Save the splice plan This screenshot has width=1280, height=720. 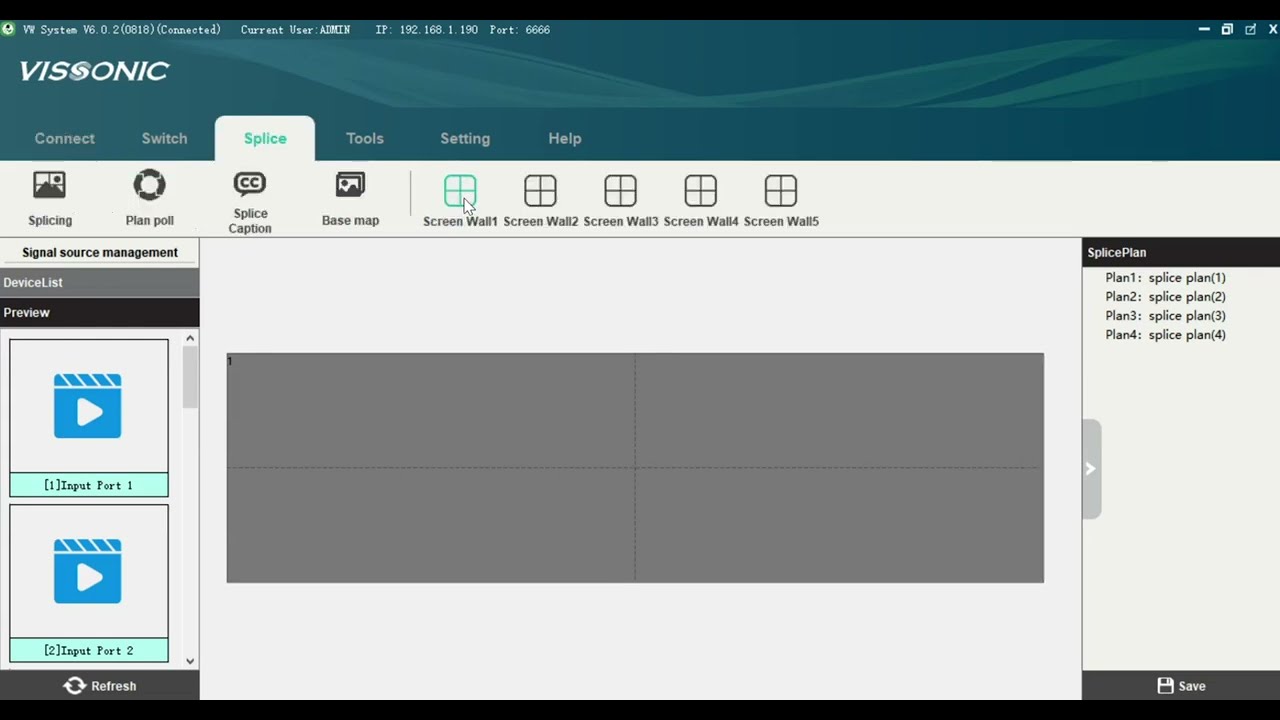1181,686
